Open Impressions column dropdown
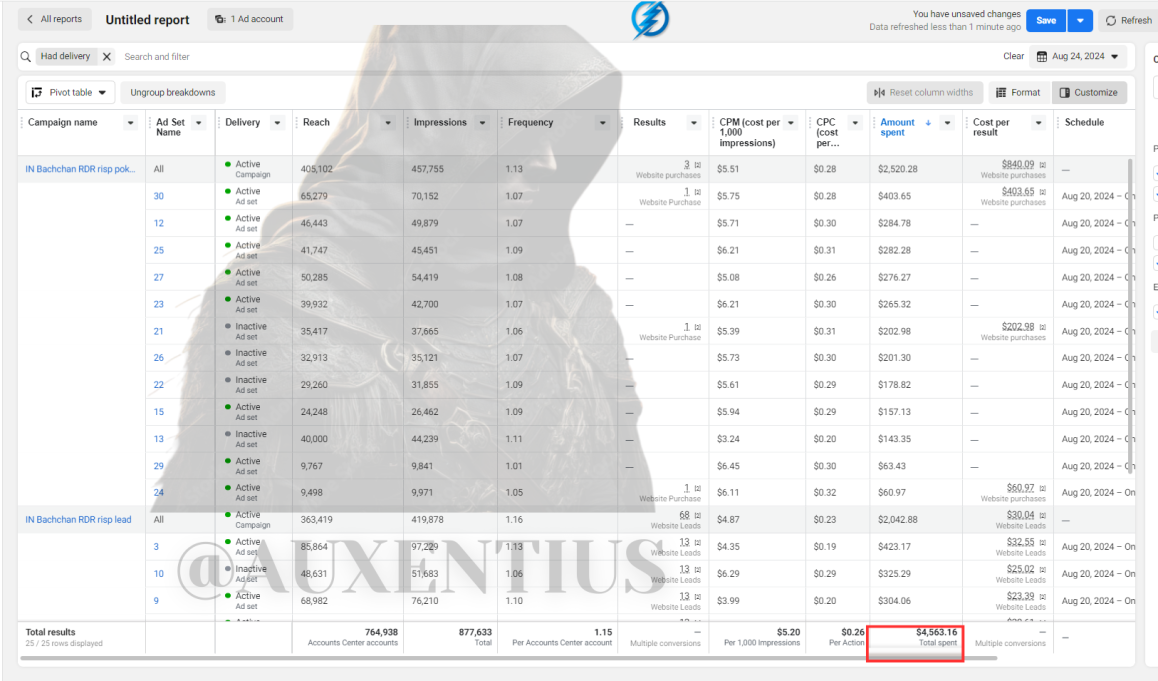The image size is (1158, 681). click(x=482, y=123)
